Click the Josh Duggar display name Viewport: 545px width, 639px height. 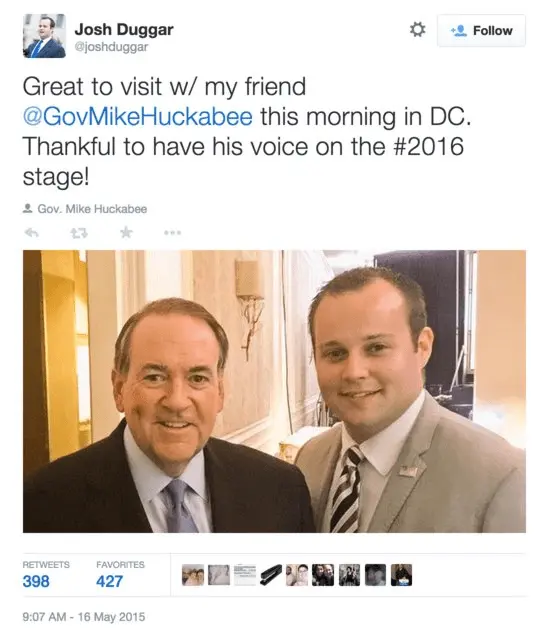click(x=124, y=29)
